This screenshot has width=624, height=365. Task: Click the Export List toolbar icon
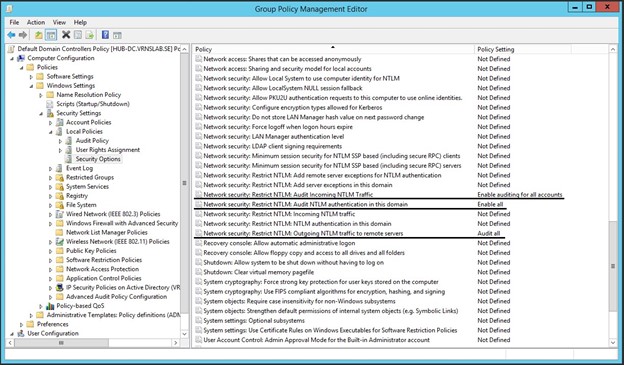tap(90, 35)
